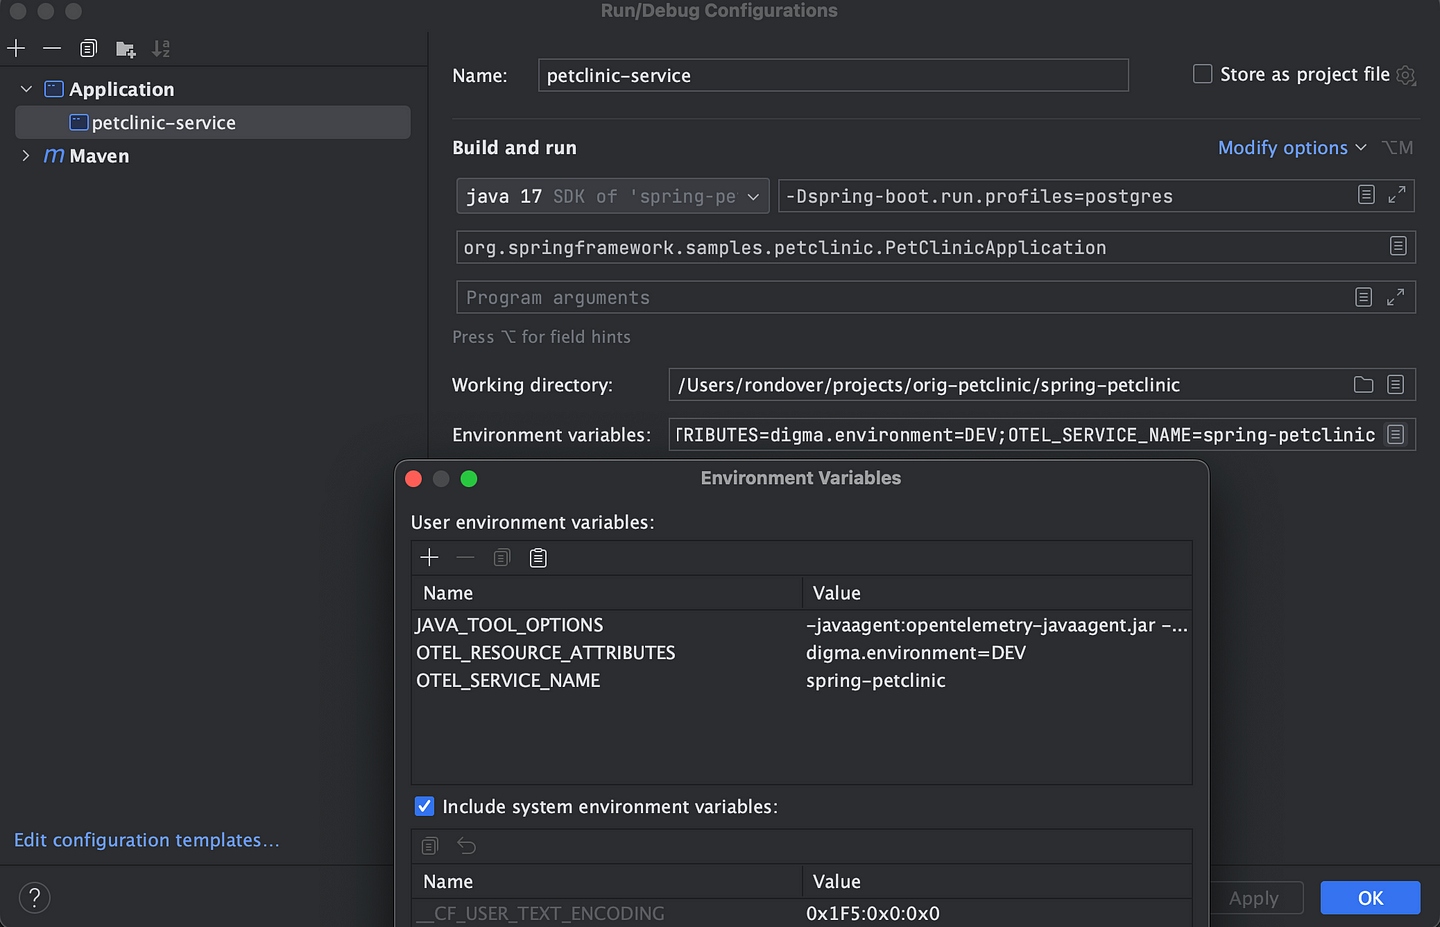
Task: Expand the Maven tree node
Action: pyautogui.click(x=25, y=156)
